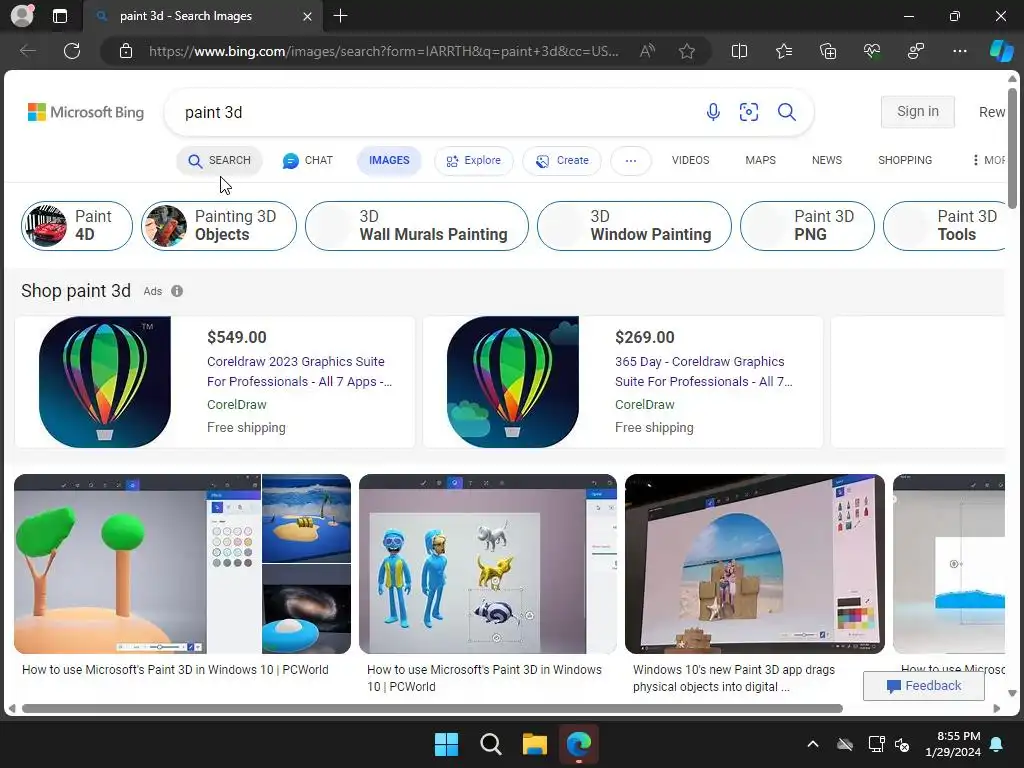Go back using browser back arrow

(27, 51)
